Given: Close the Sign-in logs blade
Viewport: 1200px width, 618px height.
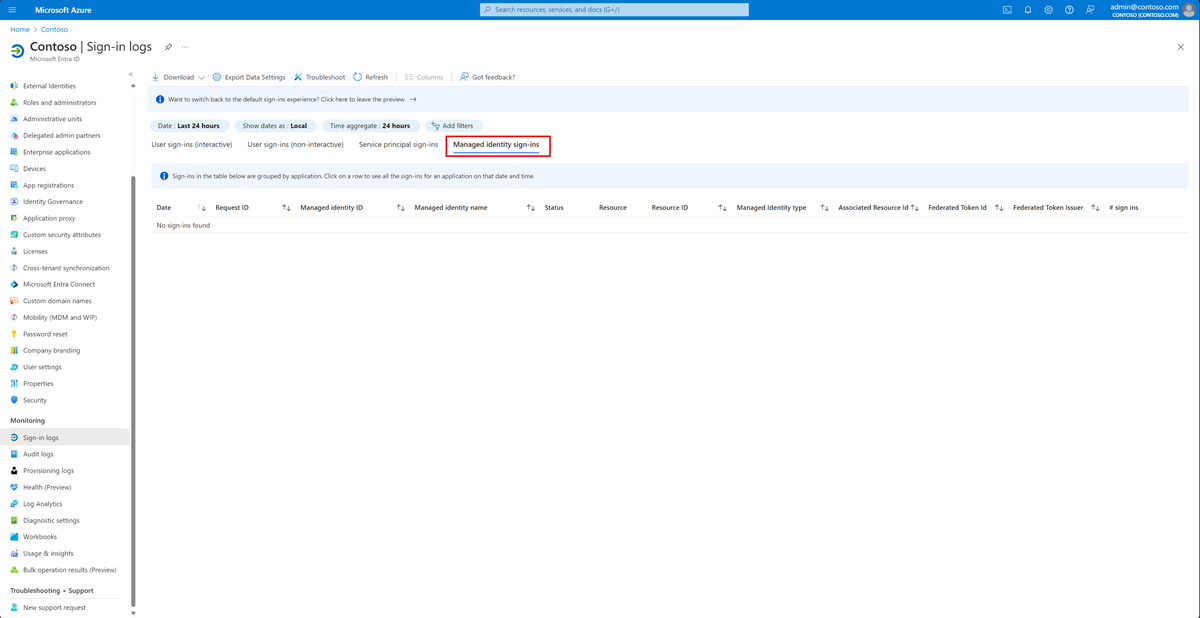Looking at the screenshot, I should pos(1181,47).
